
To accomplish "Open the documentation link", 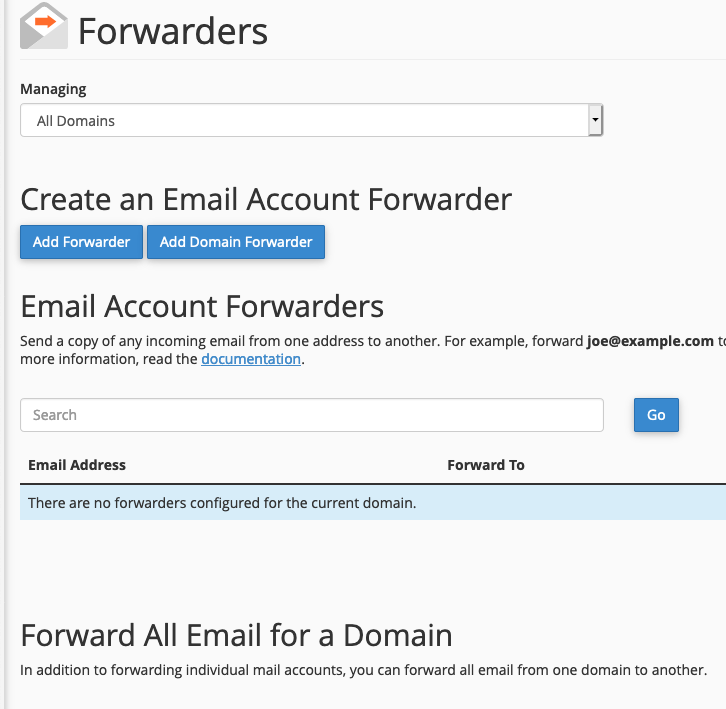I will [251, 359].
